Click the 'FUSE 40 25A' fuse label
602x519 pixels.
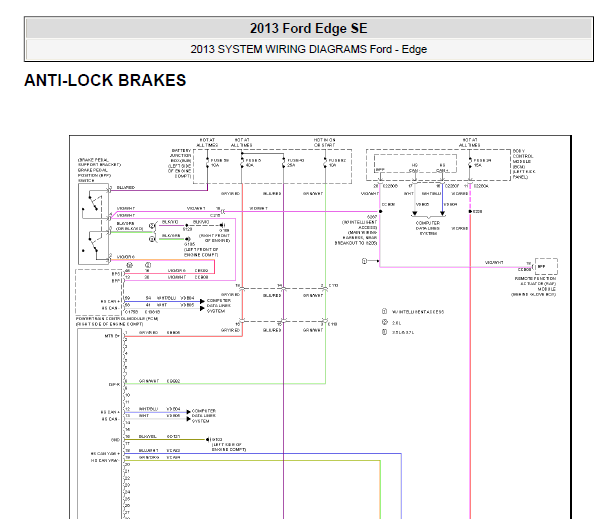[x=295, y=163]
